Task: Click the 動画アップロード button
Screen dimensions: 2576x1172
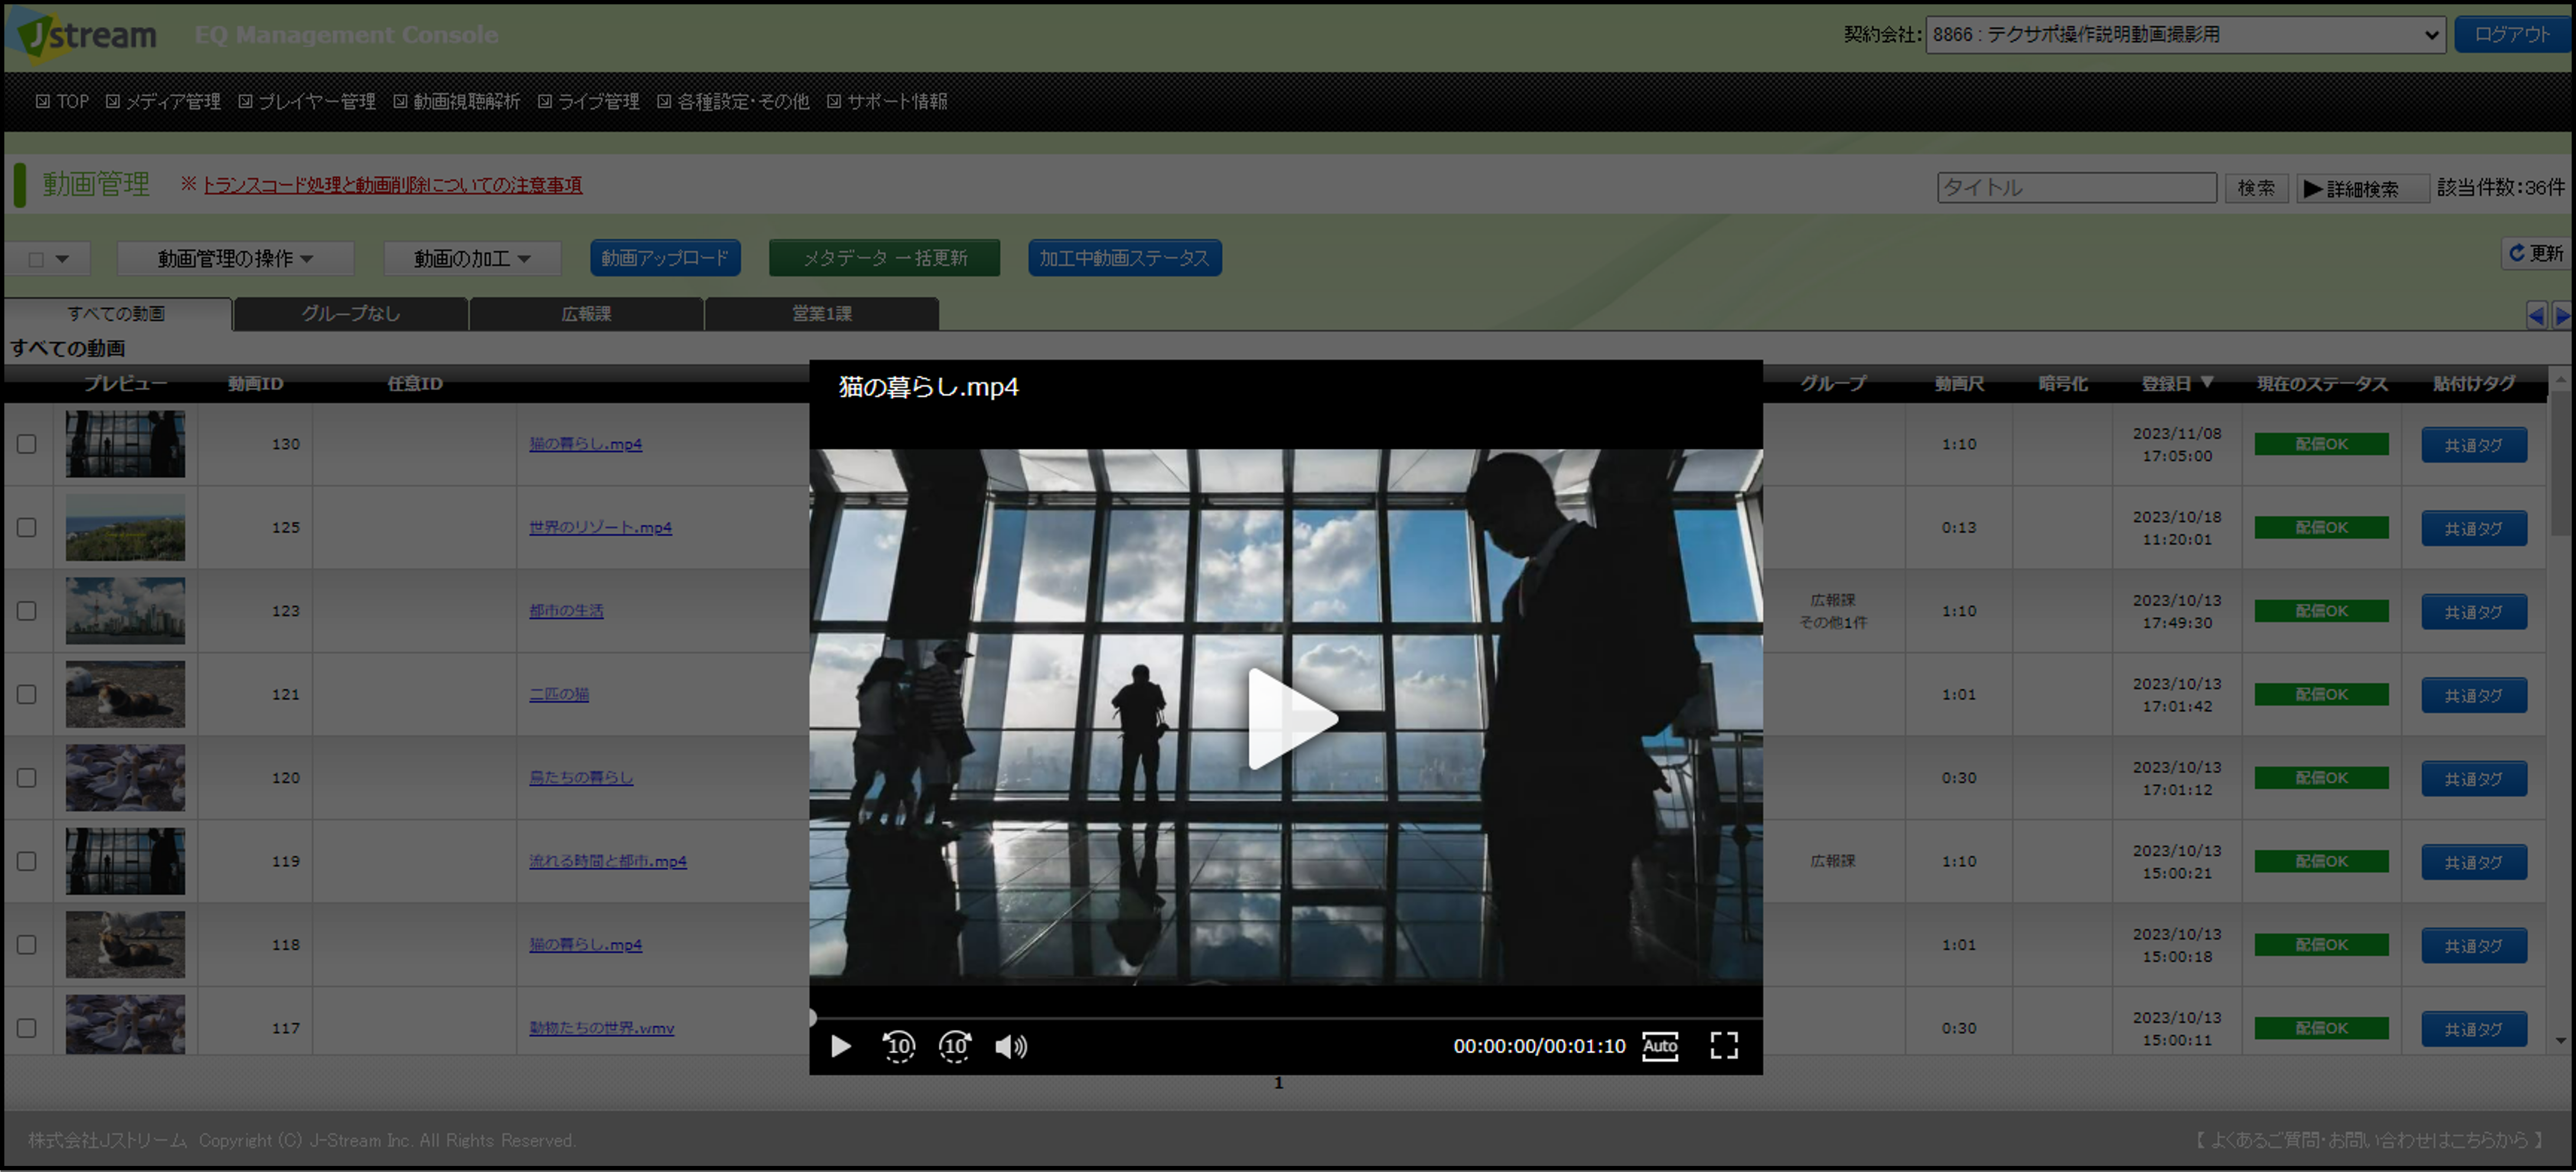Action: pyautogui.click(x=665, y=258)
